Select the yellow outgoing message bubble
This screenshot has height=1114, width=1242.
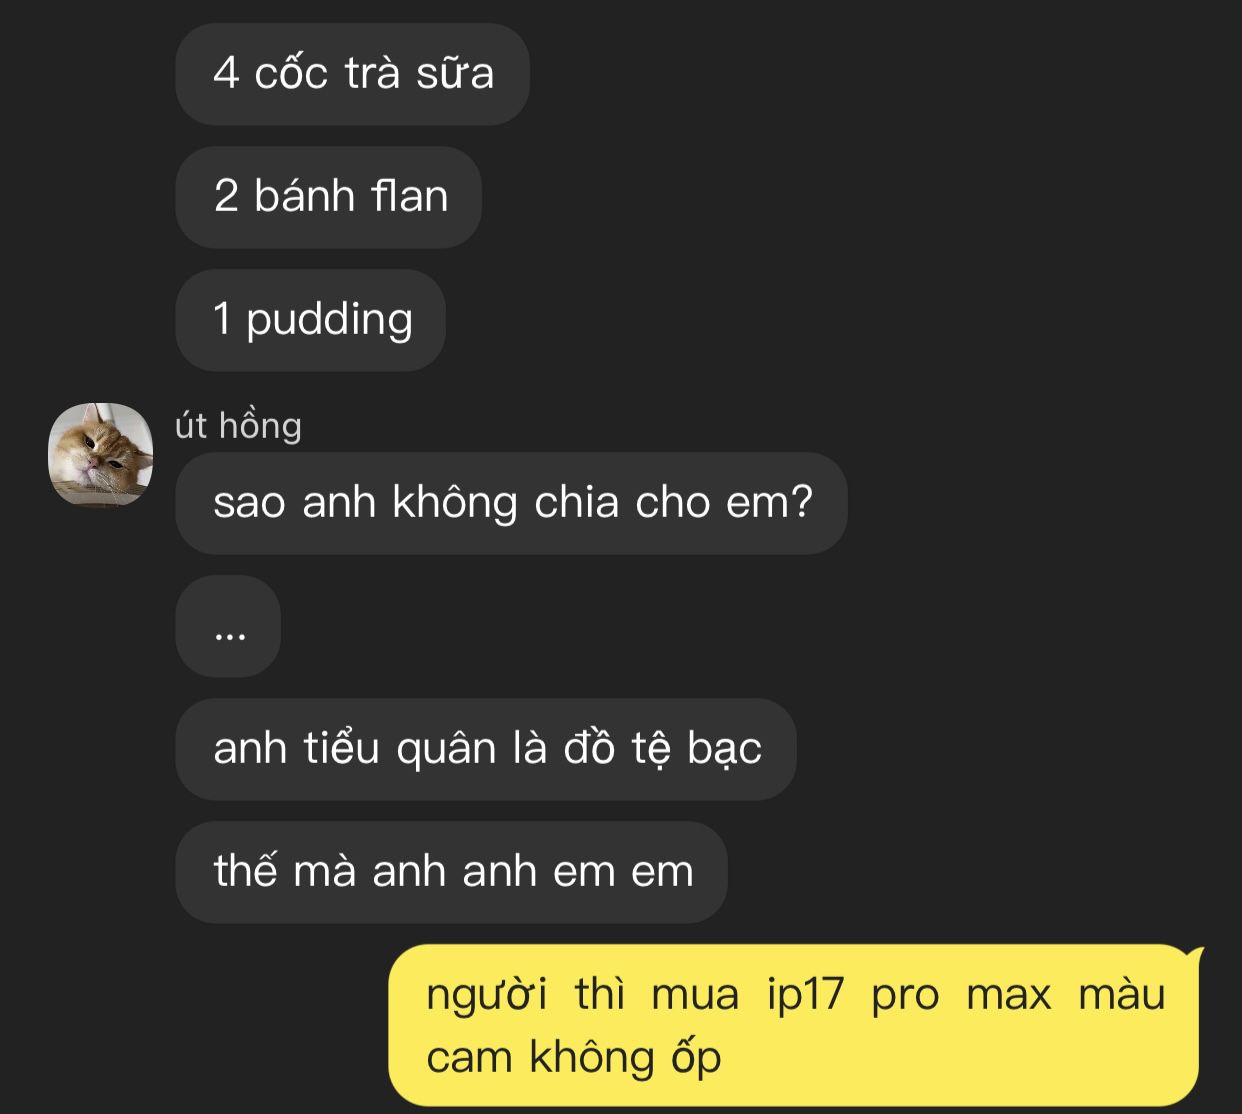(x=794, y=1025)
